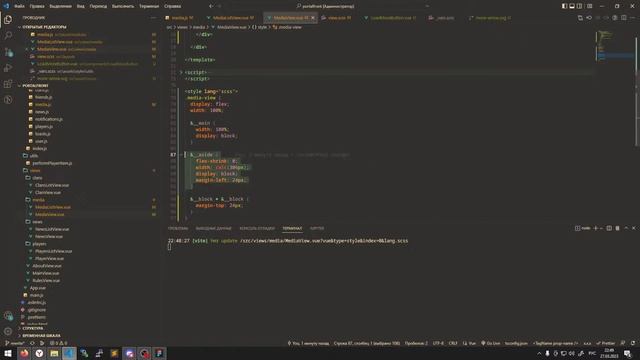The height and width of the screenshot is (360, 640).
Task: Collapse the PORTALFRONT project section
Action: [x=35, y=85]
